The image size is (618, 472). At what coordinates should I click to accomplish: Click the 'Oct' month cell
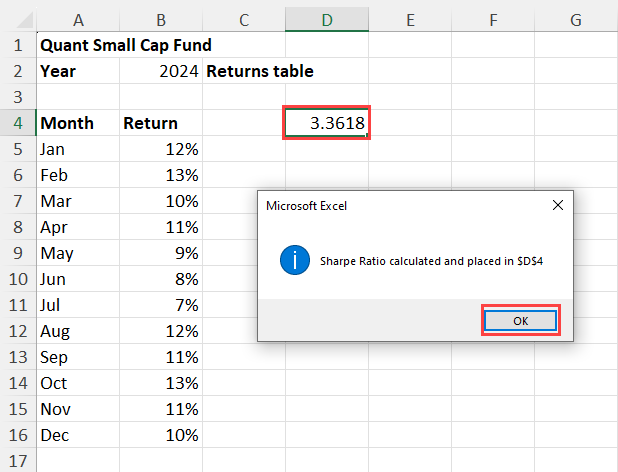pyautogui.click(x=78, y=383)
